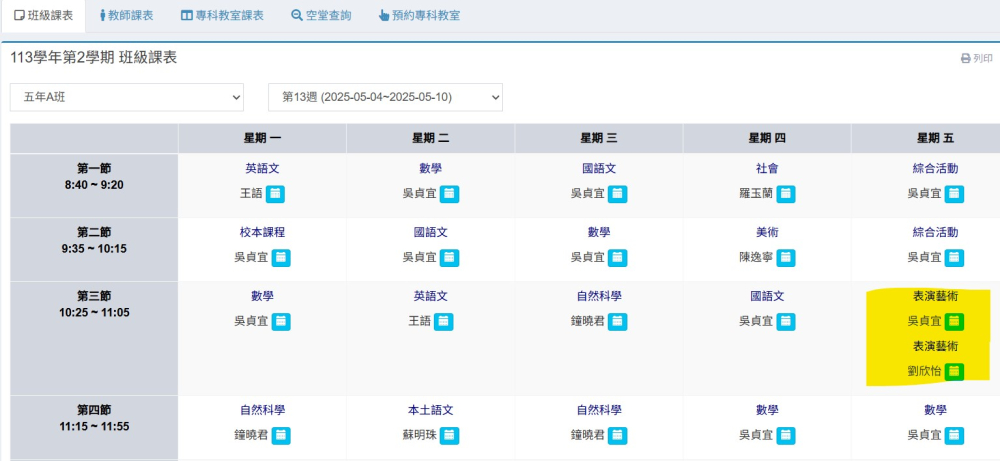
Task: Select the 預約專科教室 tab
Action: [419, 16]
